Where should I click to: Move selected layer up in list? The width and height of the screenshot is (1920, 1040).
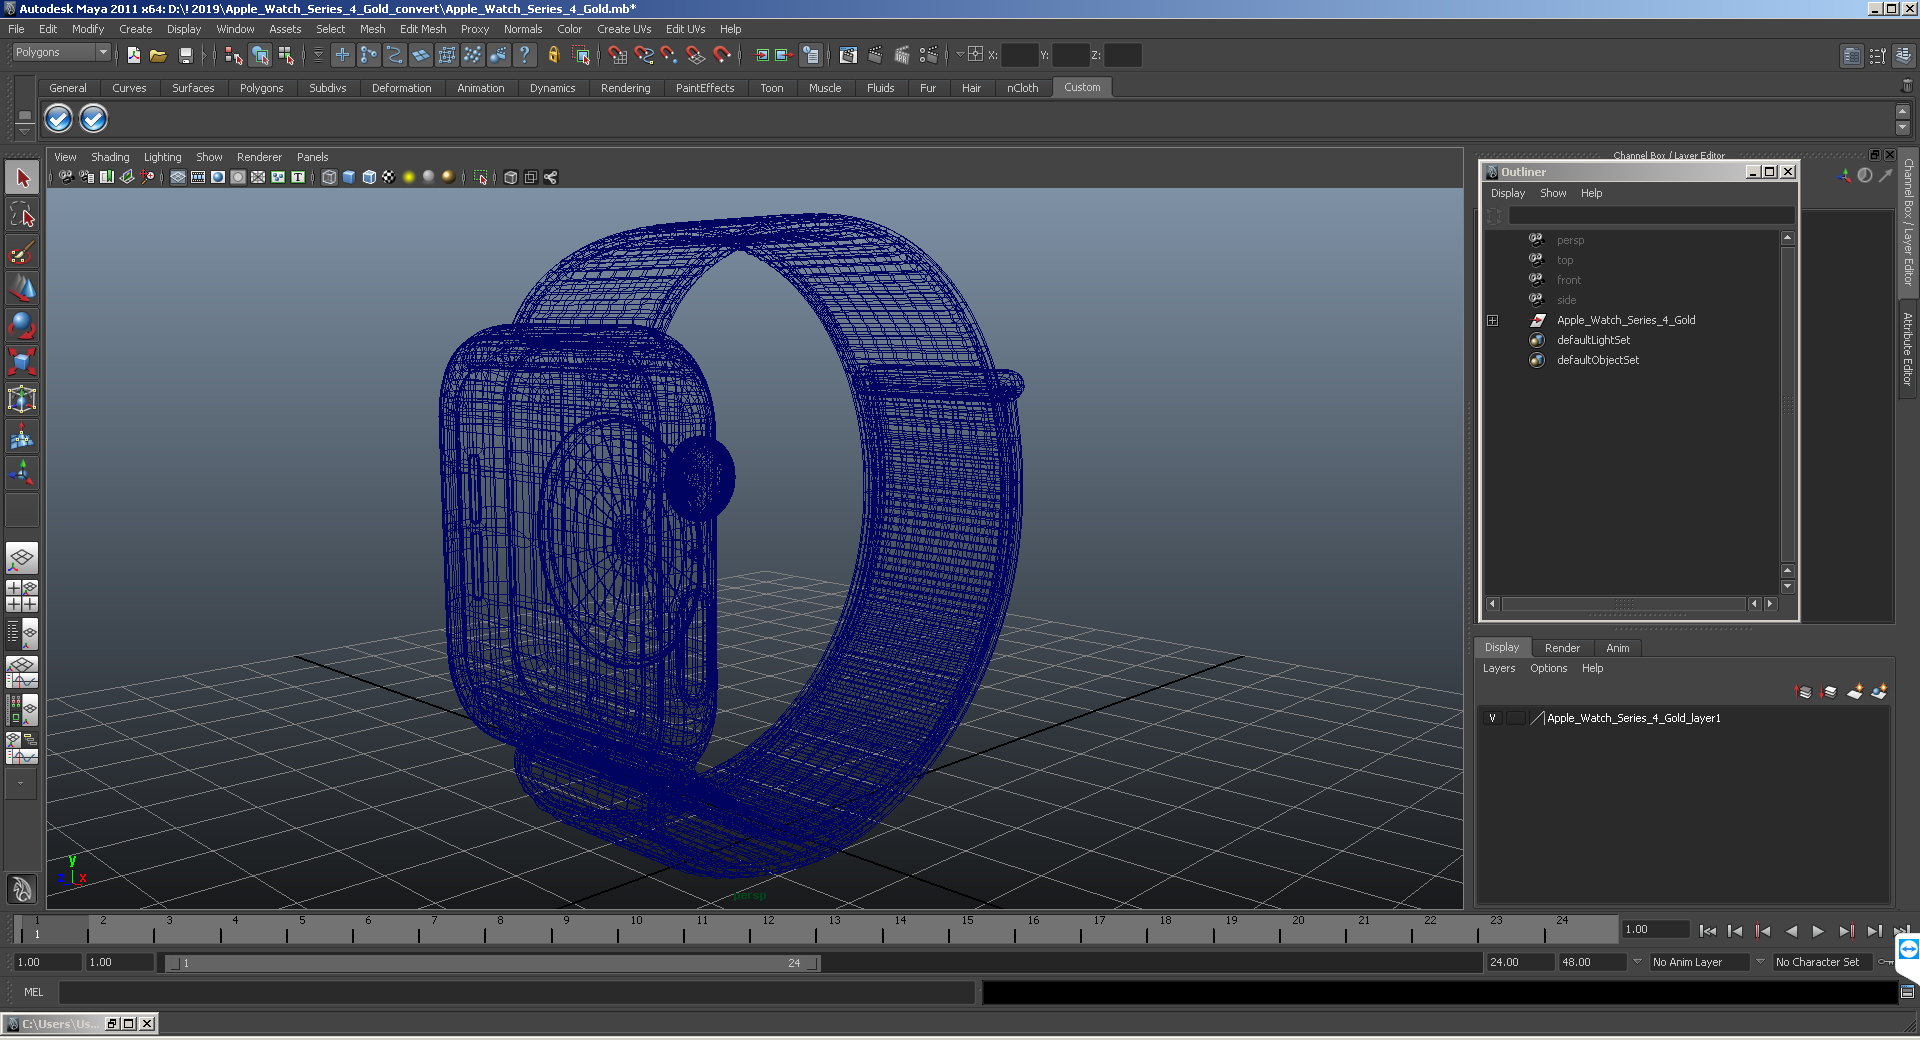pyautogui.click(x=1804, y=692)
